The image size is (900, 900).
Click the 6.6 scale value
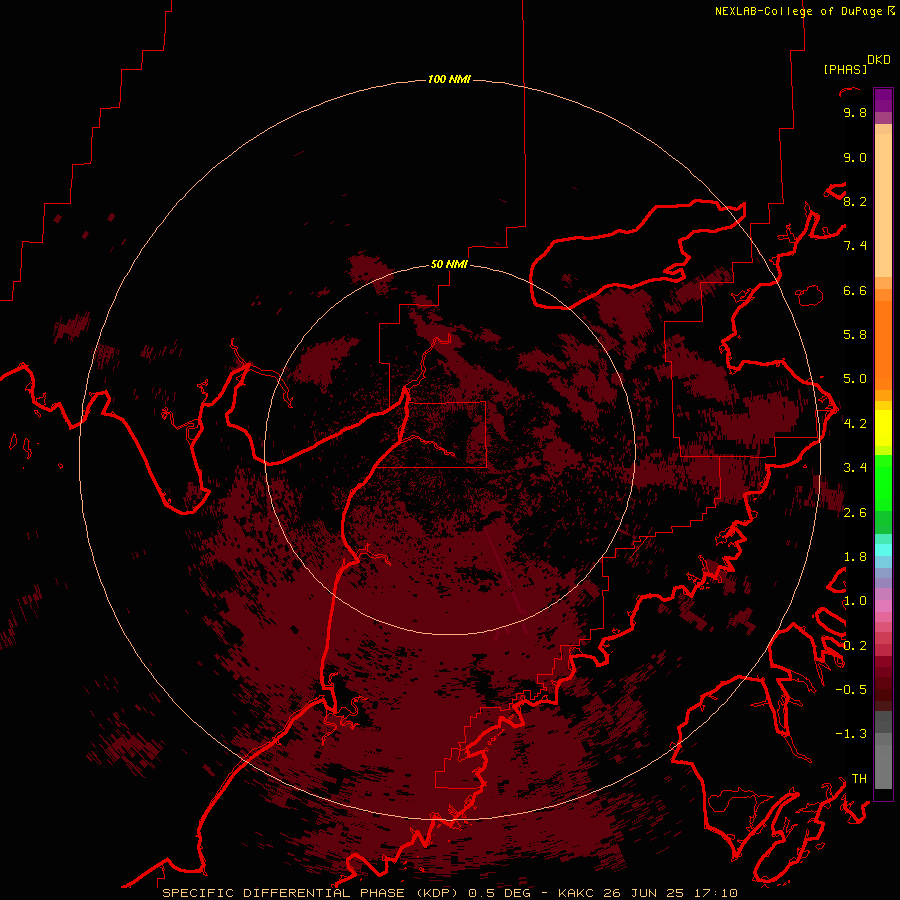(x=855, y=290)
